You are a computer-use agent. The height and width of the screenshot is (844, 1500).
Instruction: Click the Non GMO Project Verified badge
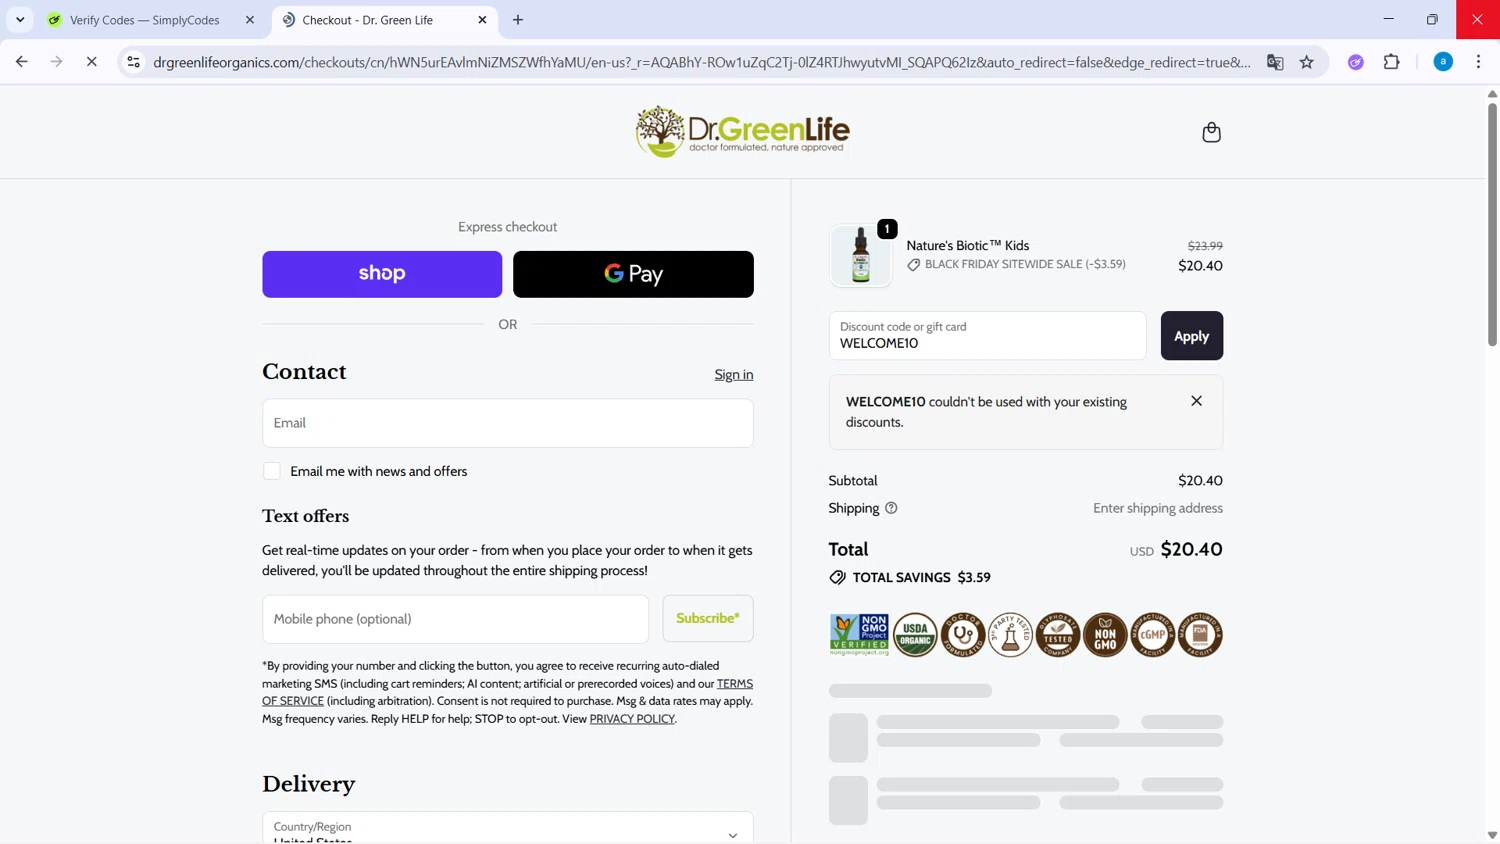pyautogui.click(x=859, y=635)
